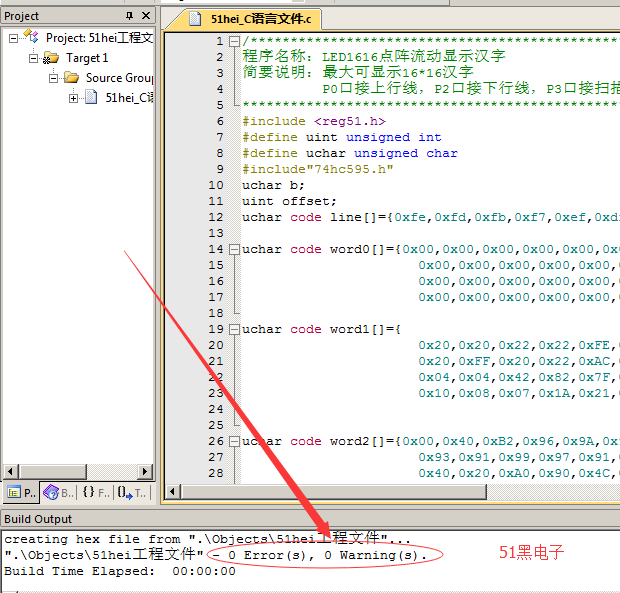This screenshot has width=620, height=593.
Task: Click the Source Group folder icon
Action: pos(72,78)
